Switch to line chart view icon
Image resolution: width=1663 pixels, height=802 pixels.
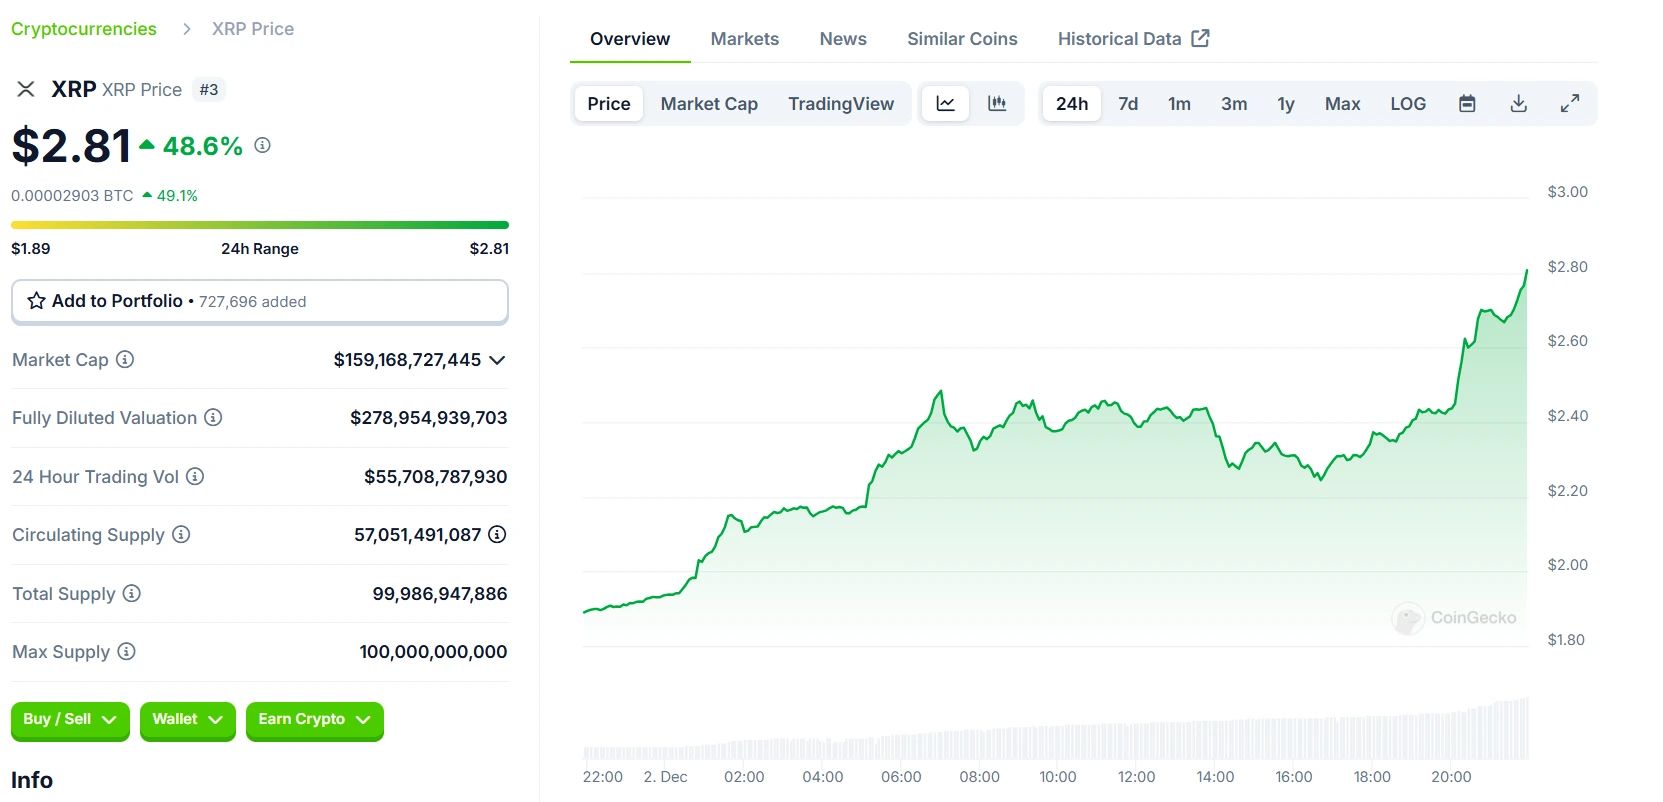tap(945, 103)
